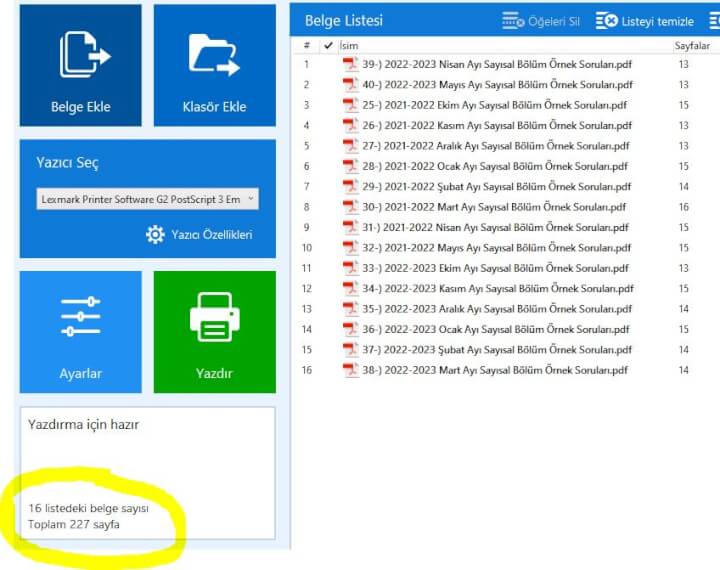Click PDF icon of 39-) Nisan Ayı file

coord(350,64)
